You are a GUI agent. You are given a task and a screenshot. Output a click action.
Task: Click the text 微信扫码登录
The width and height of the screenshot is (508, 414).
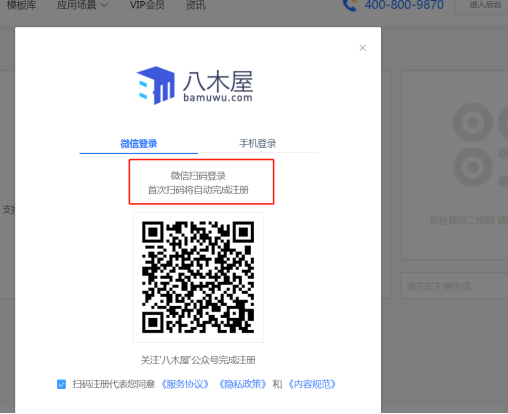(x=198, y=176)
